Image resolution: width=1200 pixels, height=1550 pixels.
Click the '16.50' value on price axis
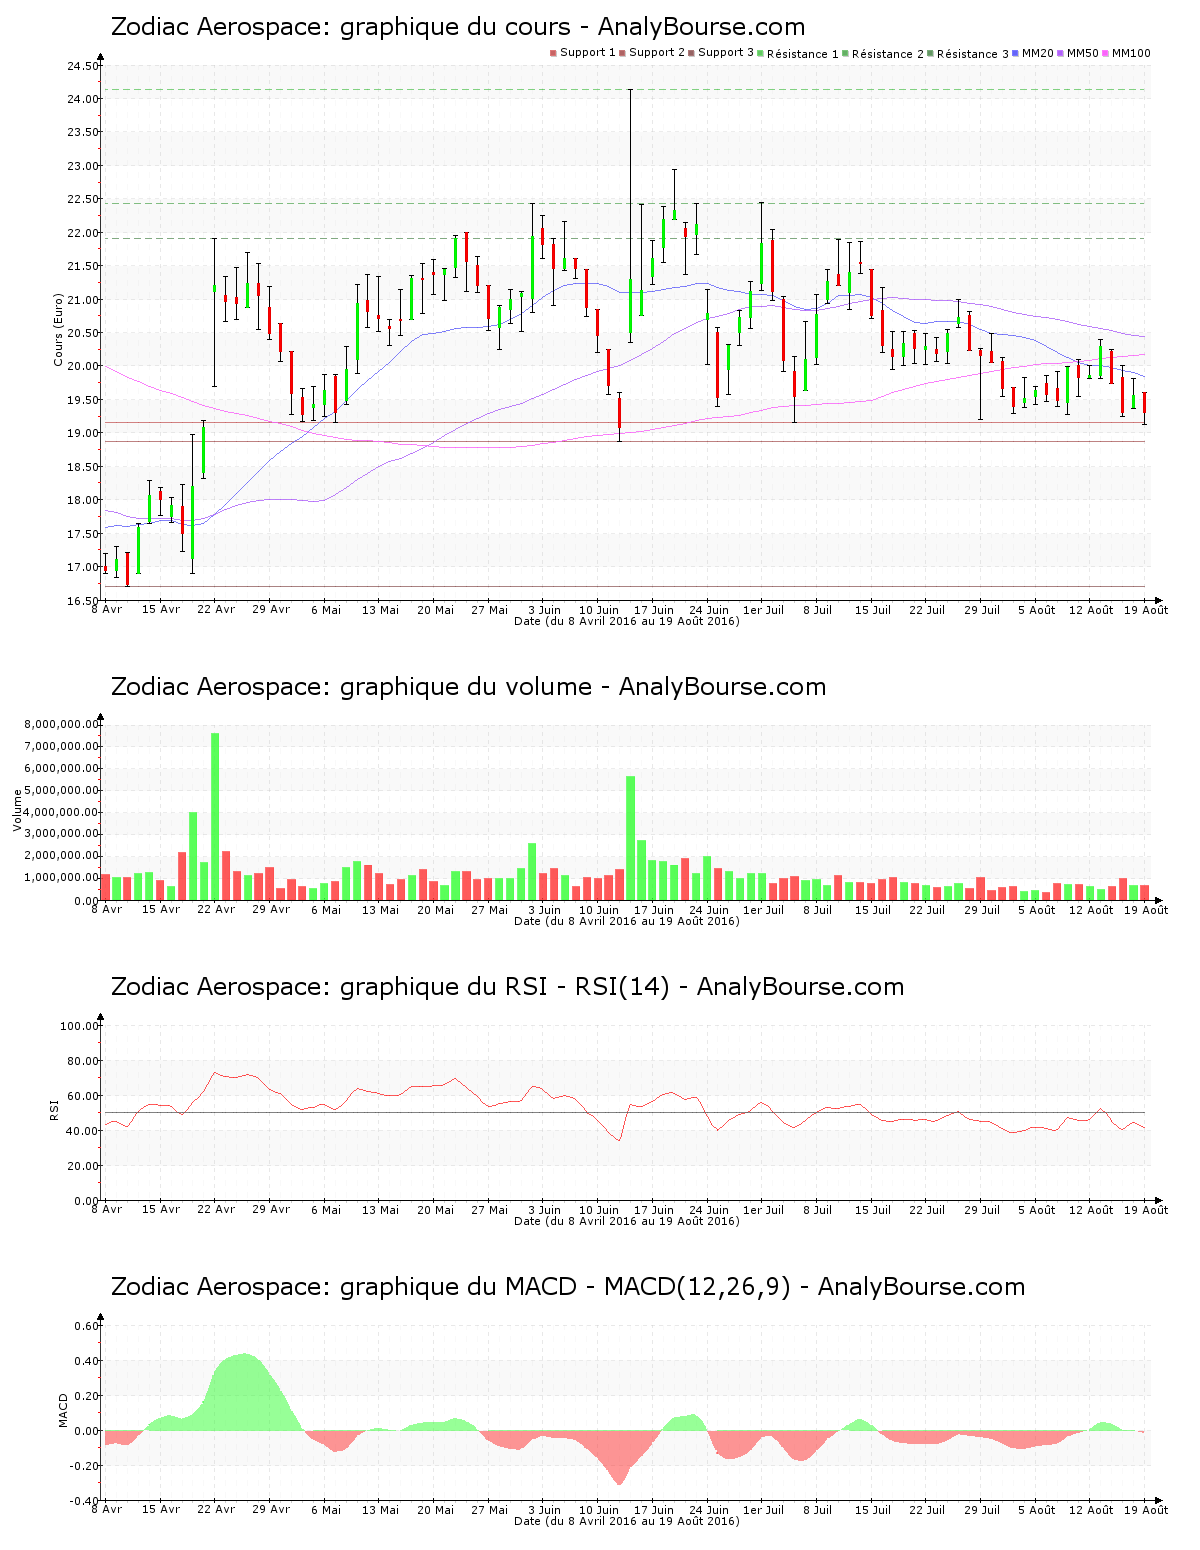point(83,600)
